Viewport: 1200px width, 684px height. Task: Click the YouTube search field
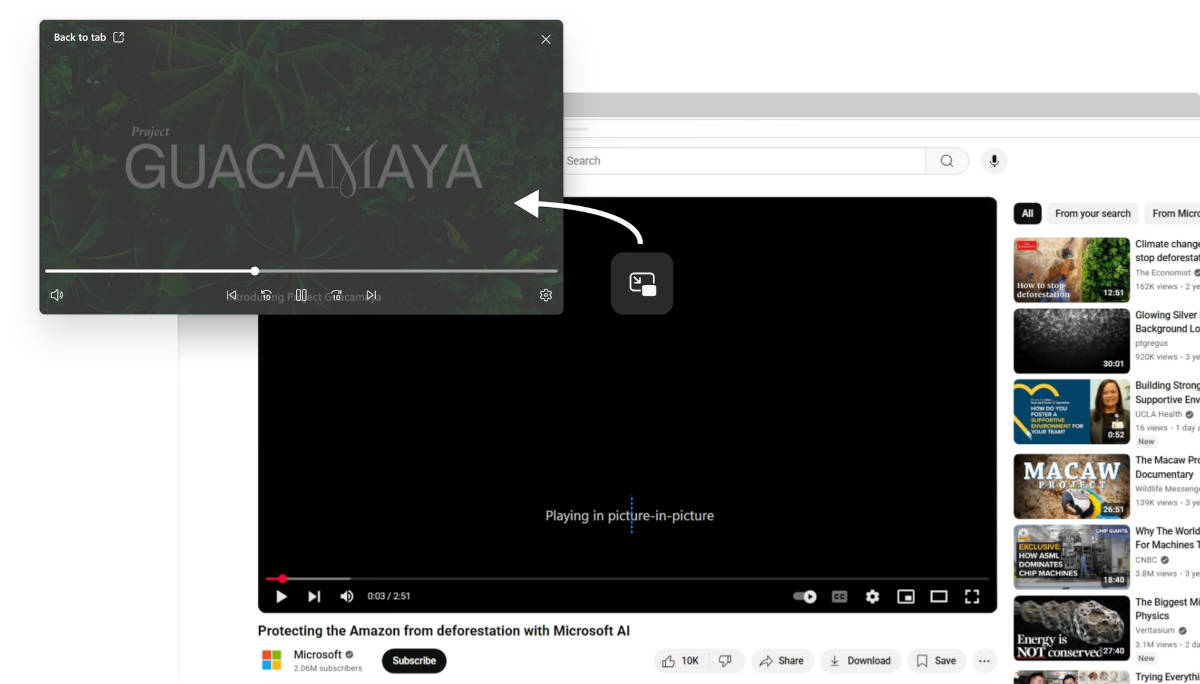(745, 161)
